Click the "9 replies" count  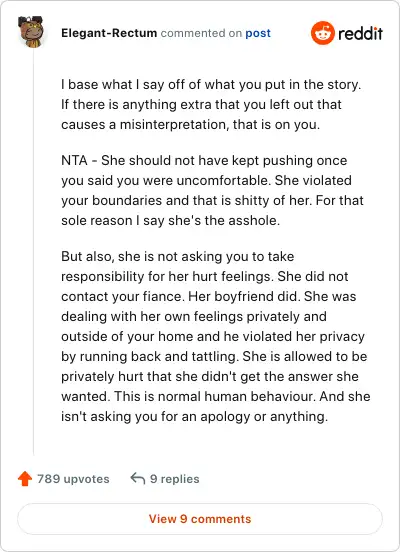point(175,479)
